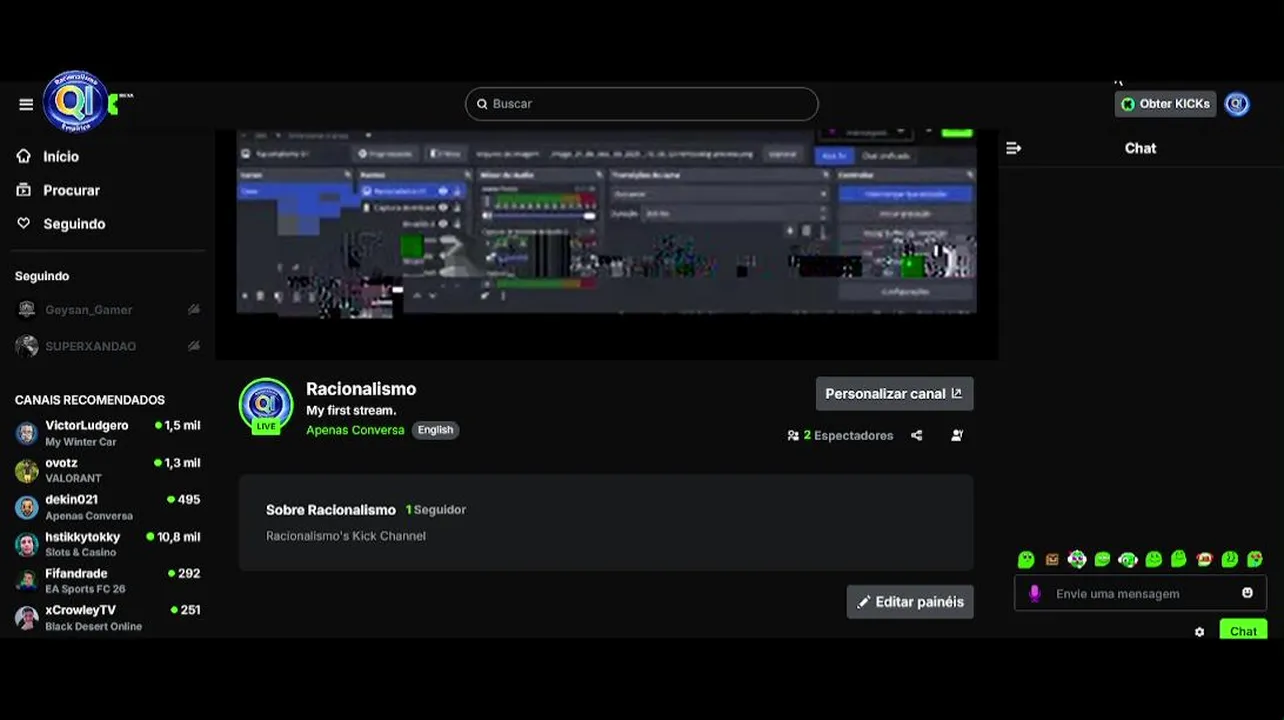
Task: Click 1 Seguidor count
Action: point(436,510)
